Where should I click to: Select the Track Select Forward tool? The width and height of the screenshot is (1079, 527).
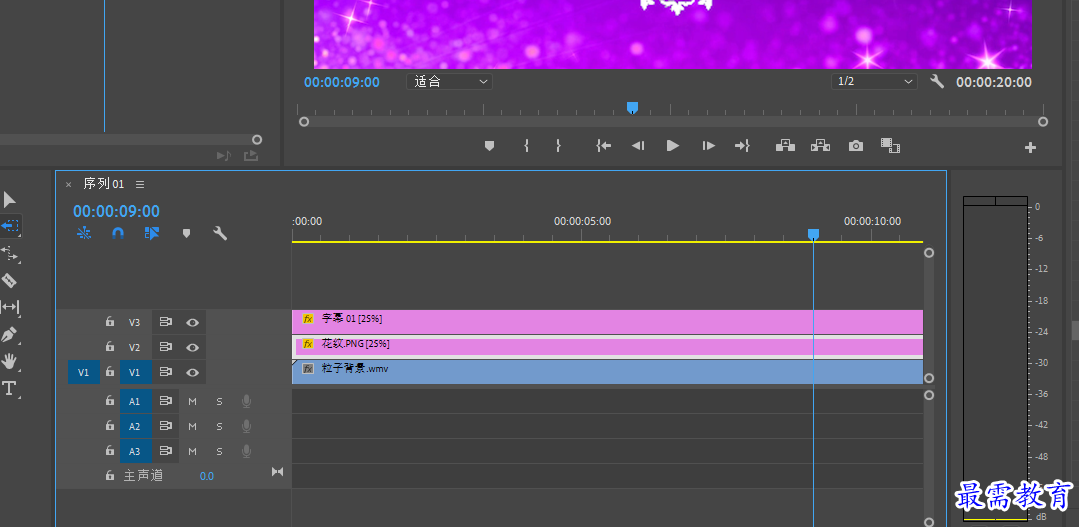[10, 225]
